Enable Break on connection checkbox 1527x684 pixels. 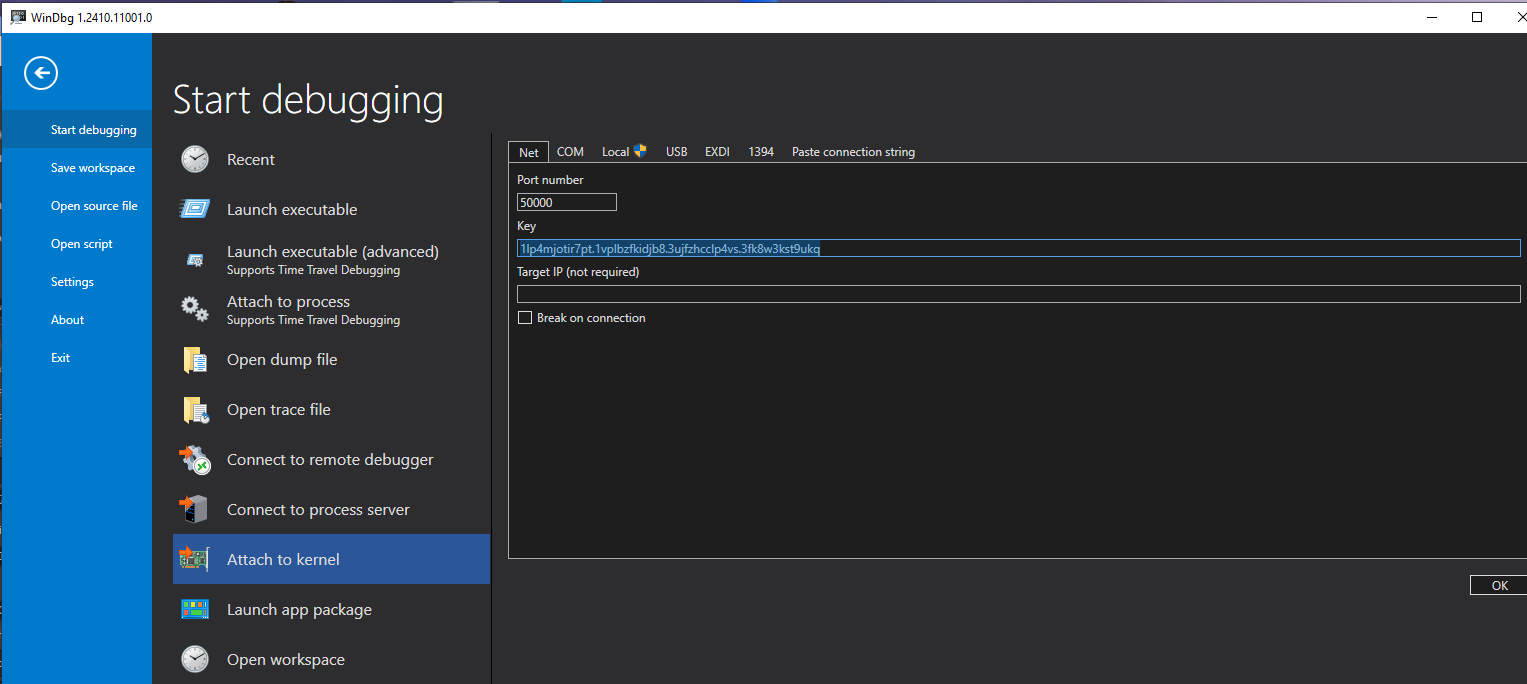(524, 318)
